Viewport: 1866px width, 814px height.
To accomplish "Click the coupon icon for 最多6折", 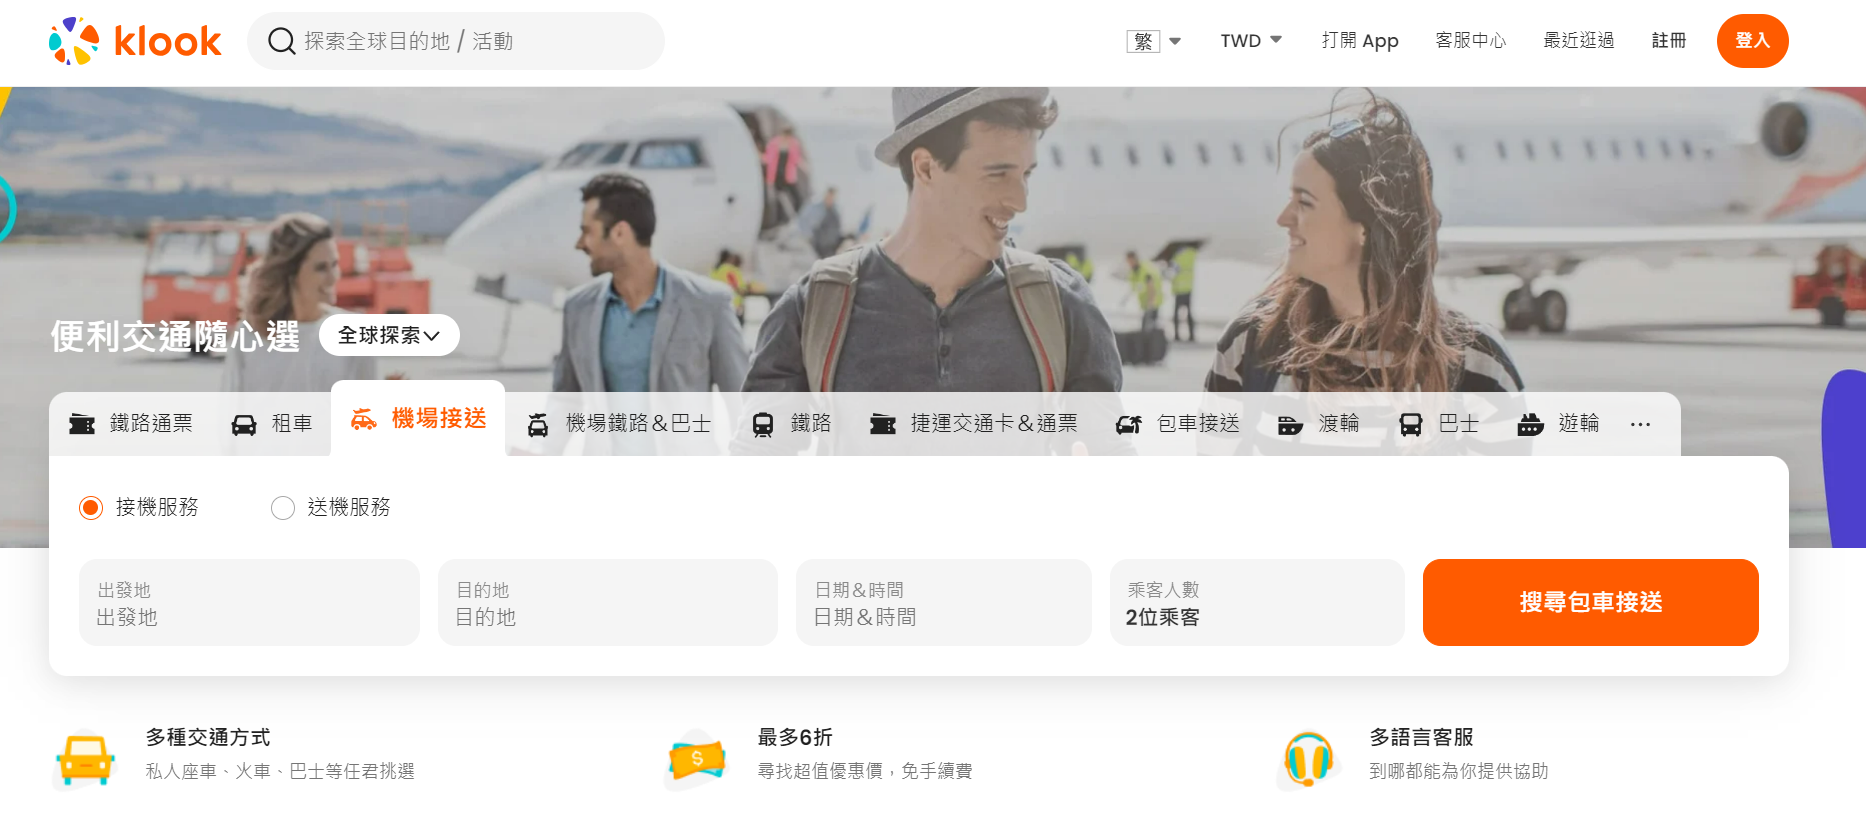I will tap(697, 759).
